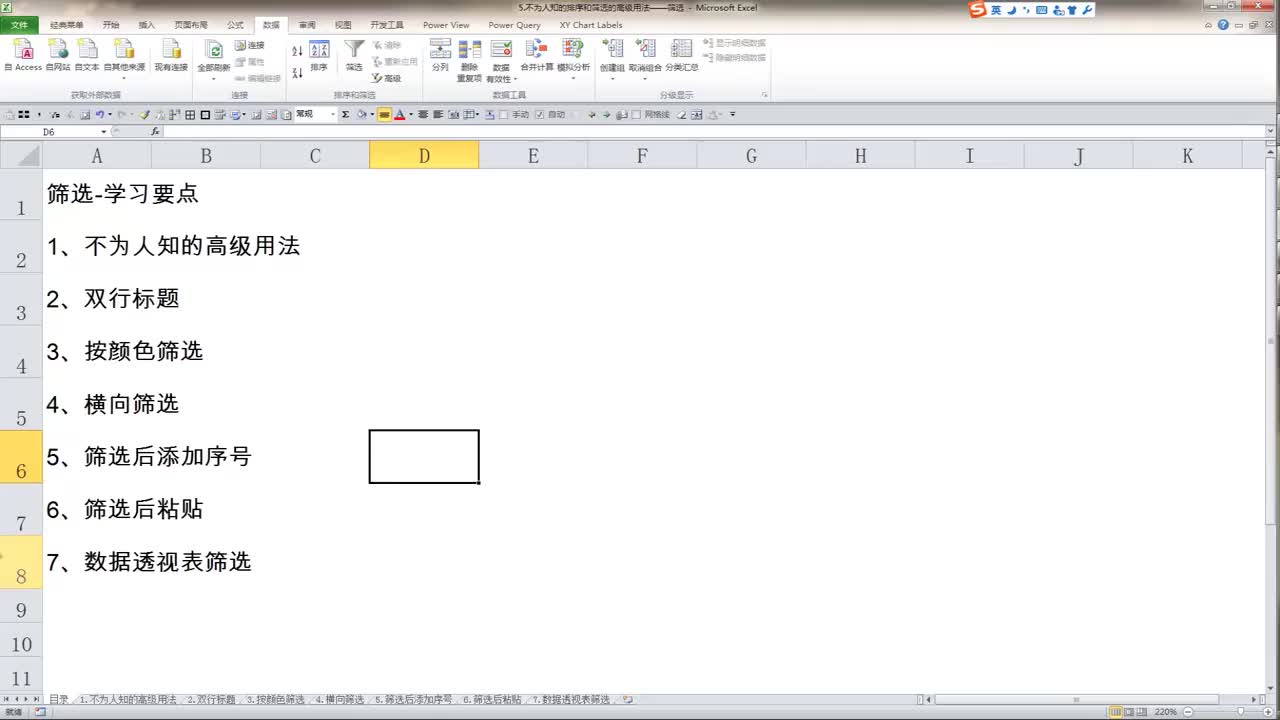Open the Power Query ribbon tab
Image resolution: width=1280 pixels, height=720 pixels.
[x=515, y=25]
